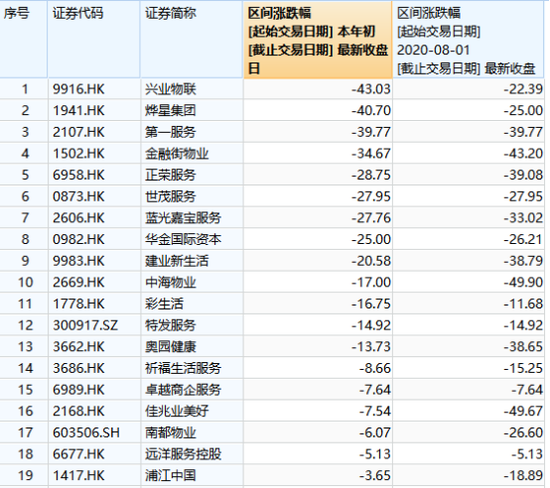Select stock code 1417.HK

79,476
